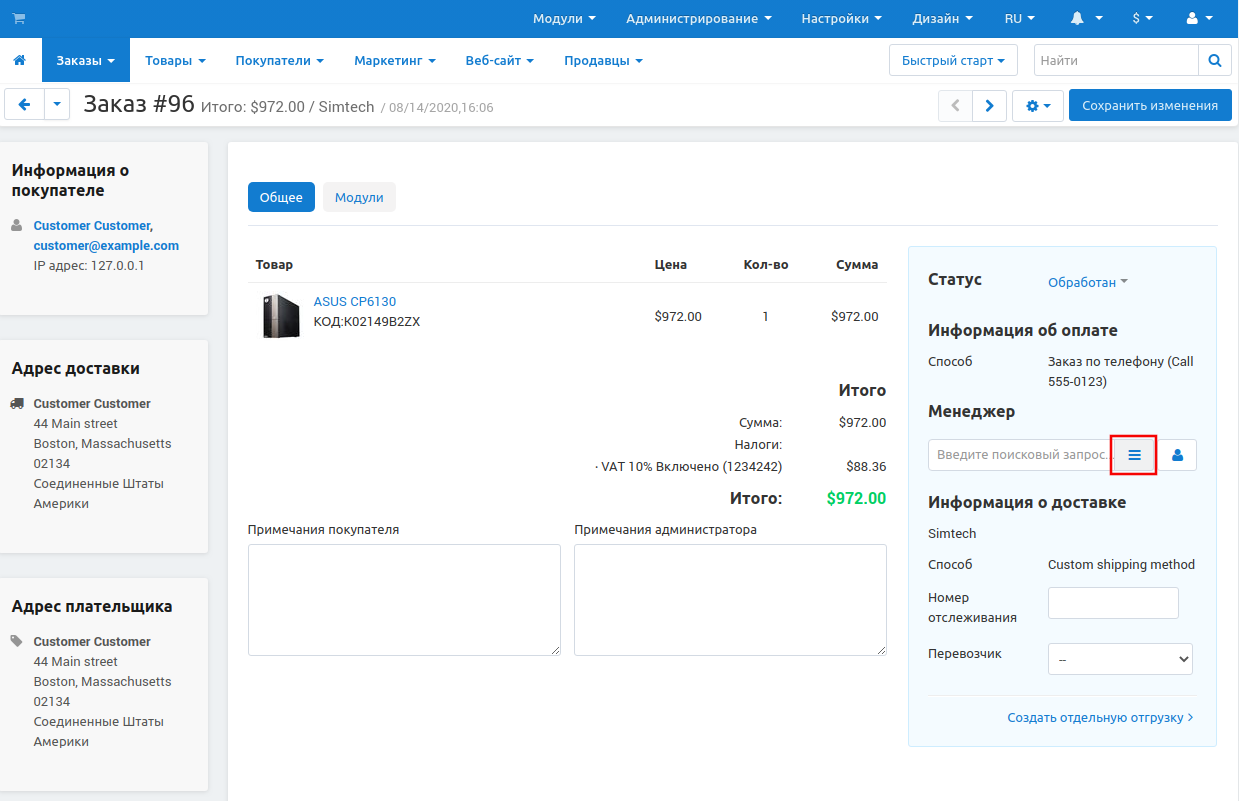The image size is (1239, 801).
Task: Click Сохранить изменения button
Action: click(x=1149, y=105)
